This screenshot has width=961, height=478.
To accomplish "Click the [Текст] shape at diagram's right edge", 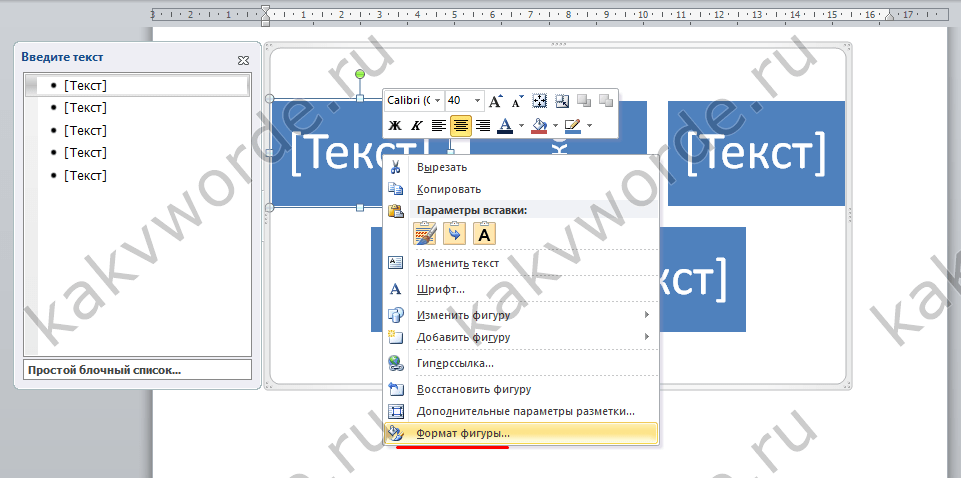I will pyautogui.click(x=756, y=153).
